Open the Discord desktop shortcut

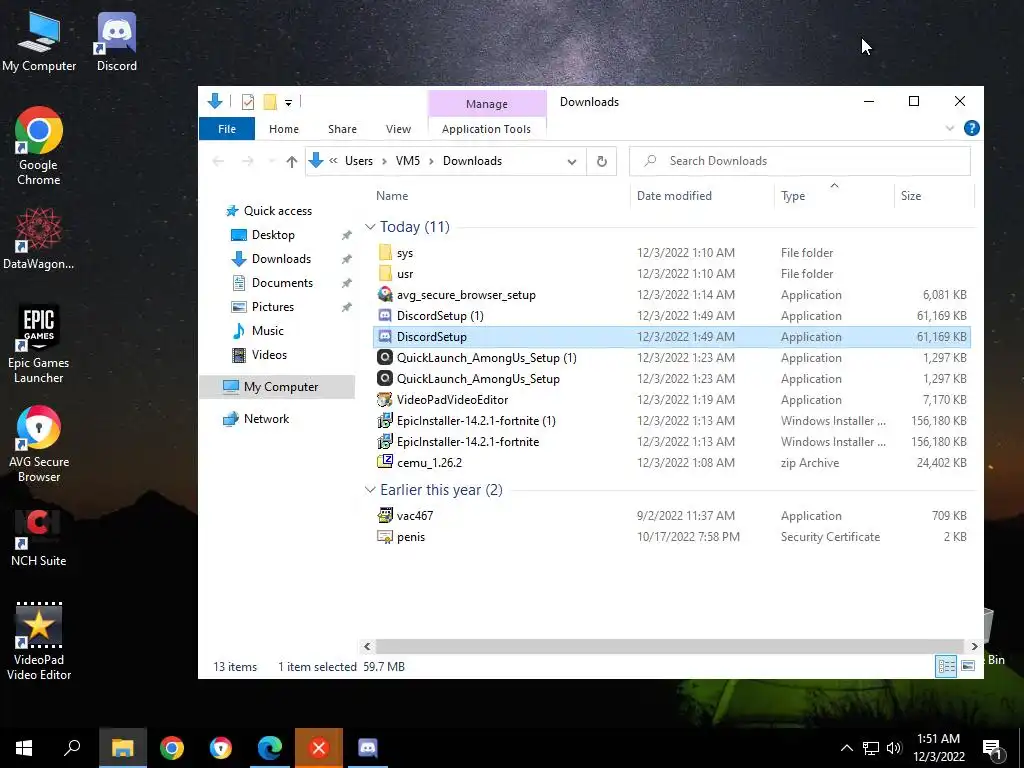(x=117, y=42)
